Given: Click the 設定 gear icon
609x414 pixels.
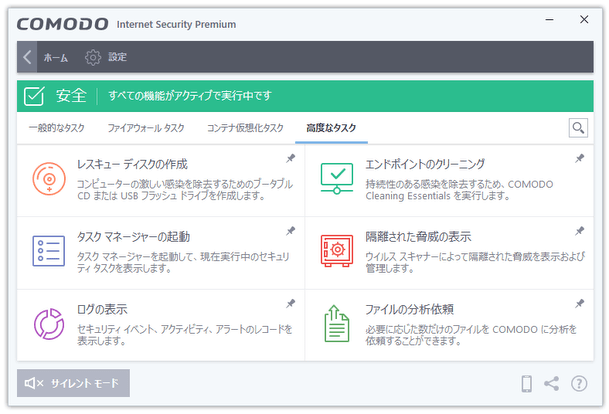Looking at the screenshot, I should click(x=93, y=57).
